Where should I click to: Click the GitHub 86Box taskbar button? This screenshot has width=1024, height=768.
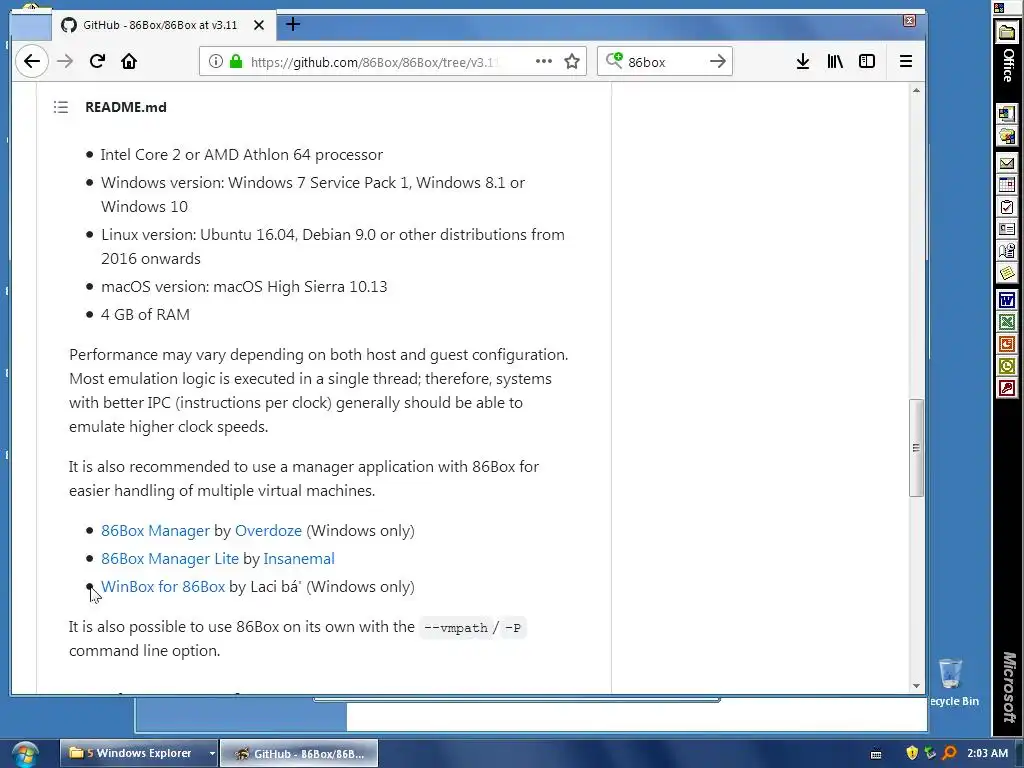[298, 754]
